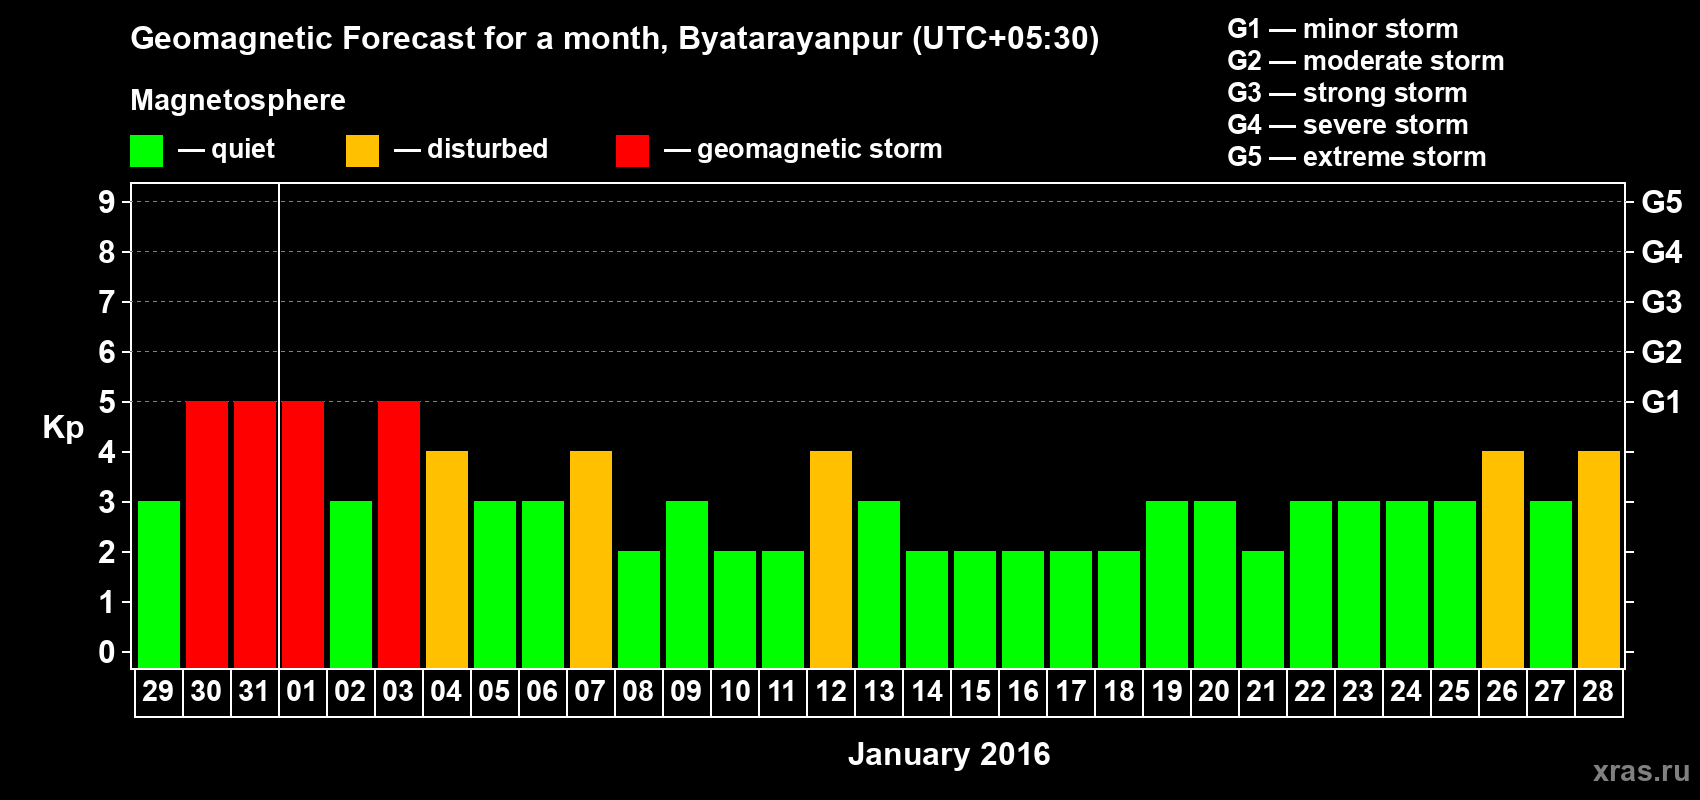Screen dimensions: 1700x800
Task: Click date label 05 on the x-axis
Action: [x=494, y=691]
